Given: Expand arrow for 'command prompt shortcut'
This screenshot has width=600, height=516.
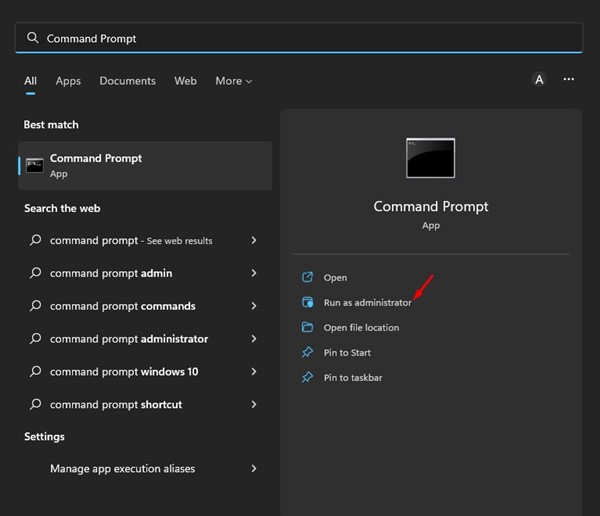Looking at the screenshot, I should click(x=254, y=404).
